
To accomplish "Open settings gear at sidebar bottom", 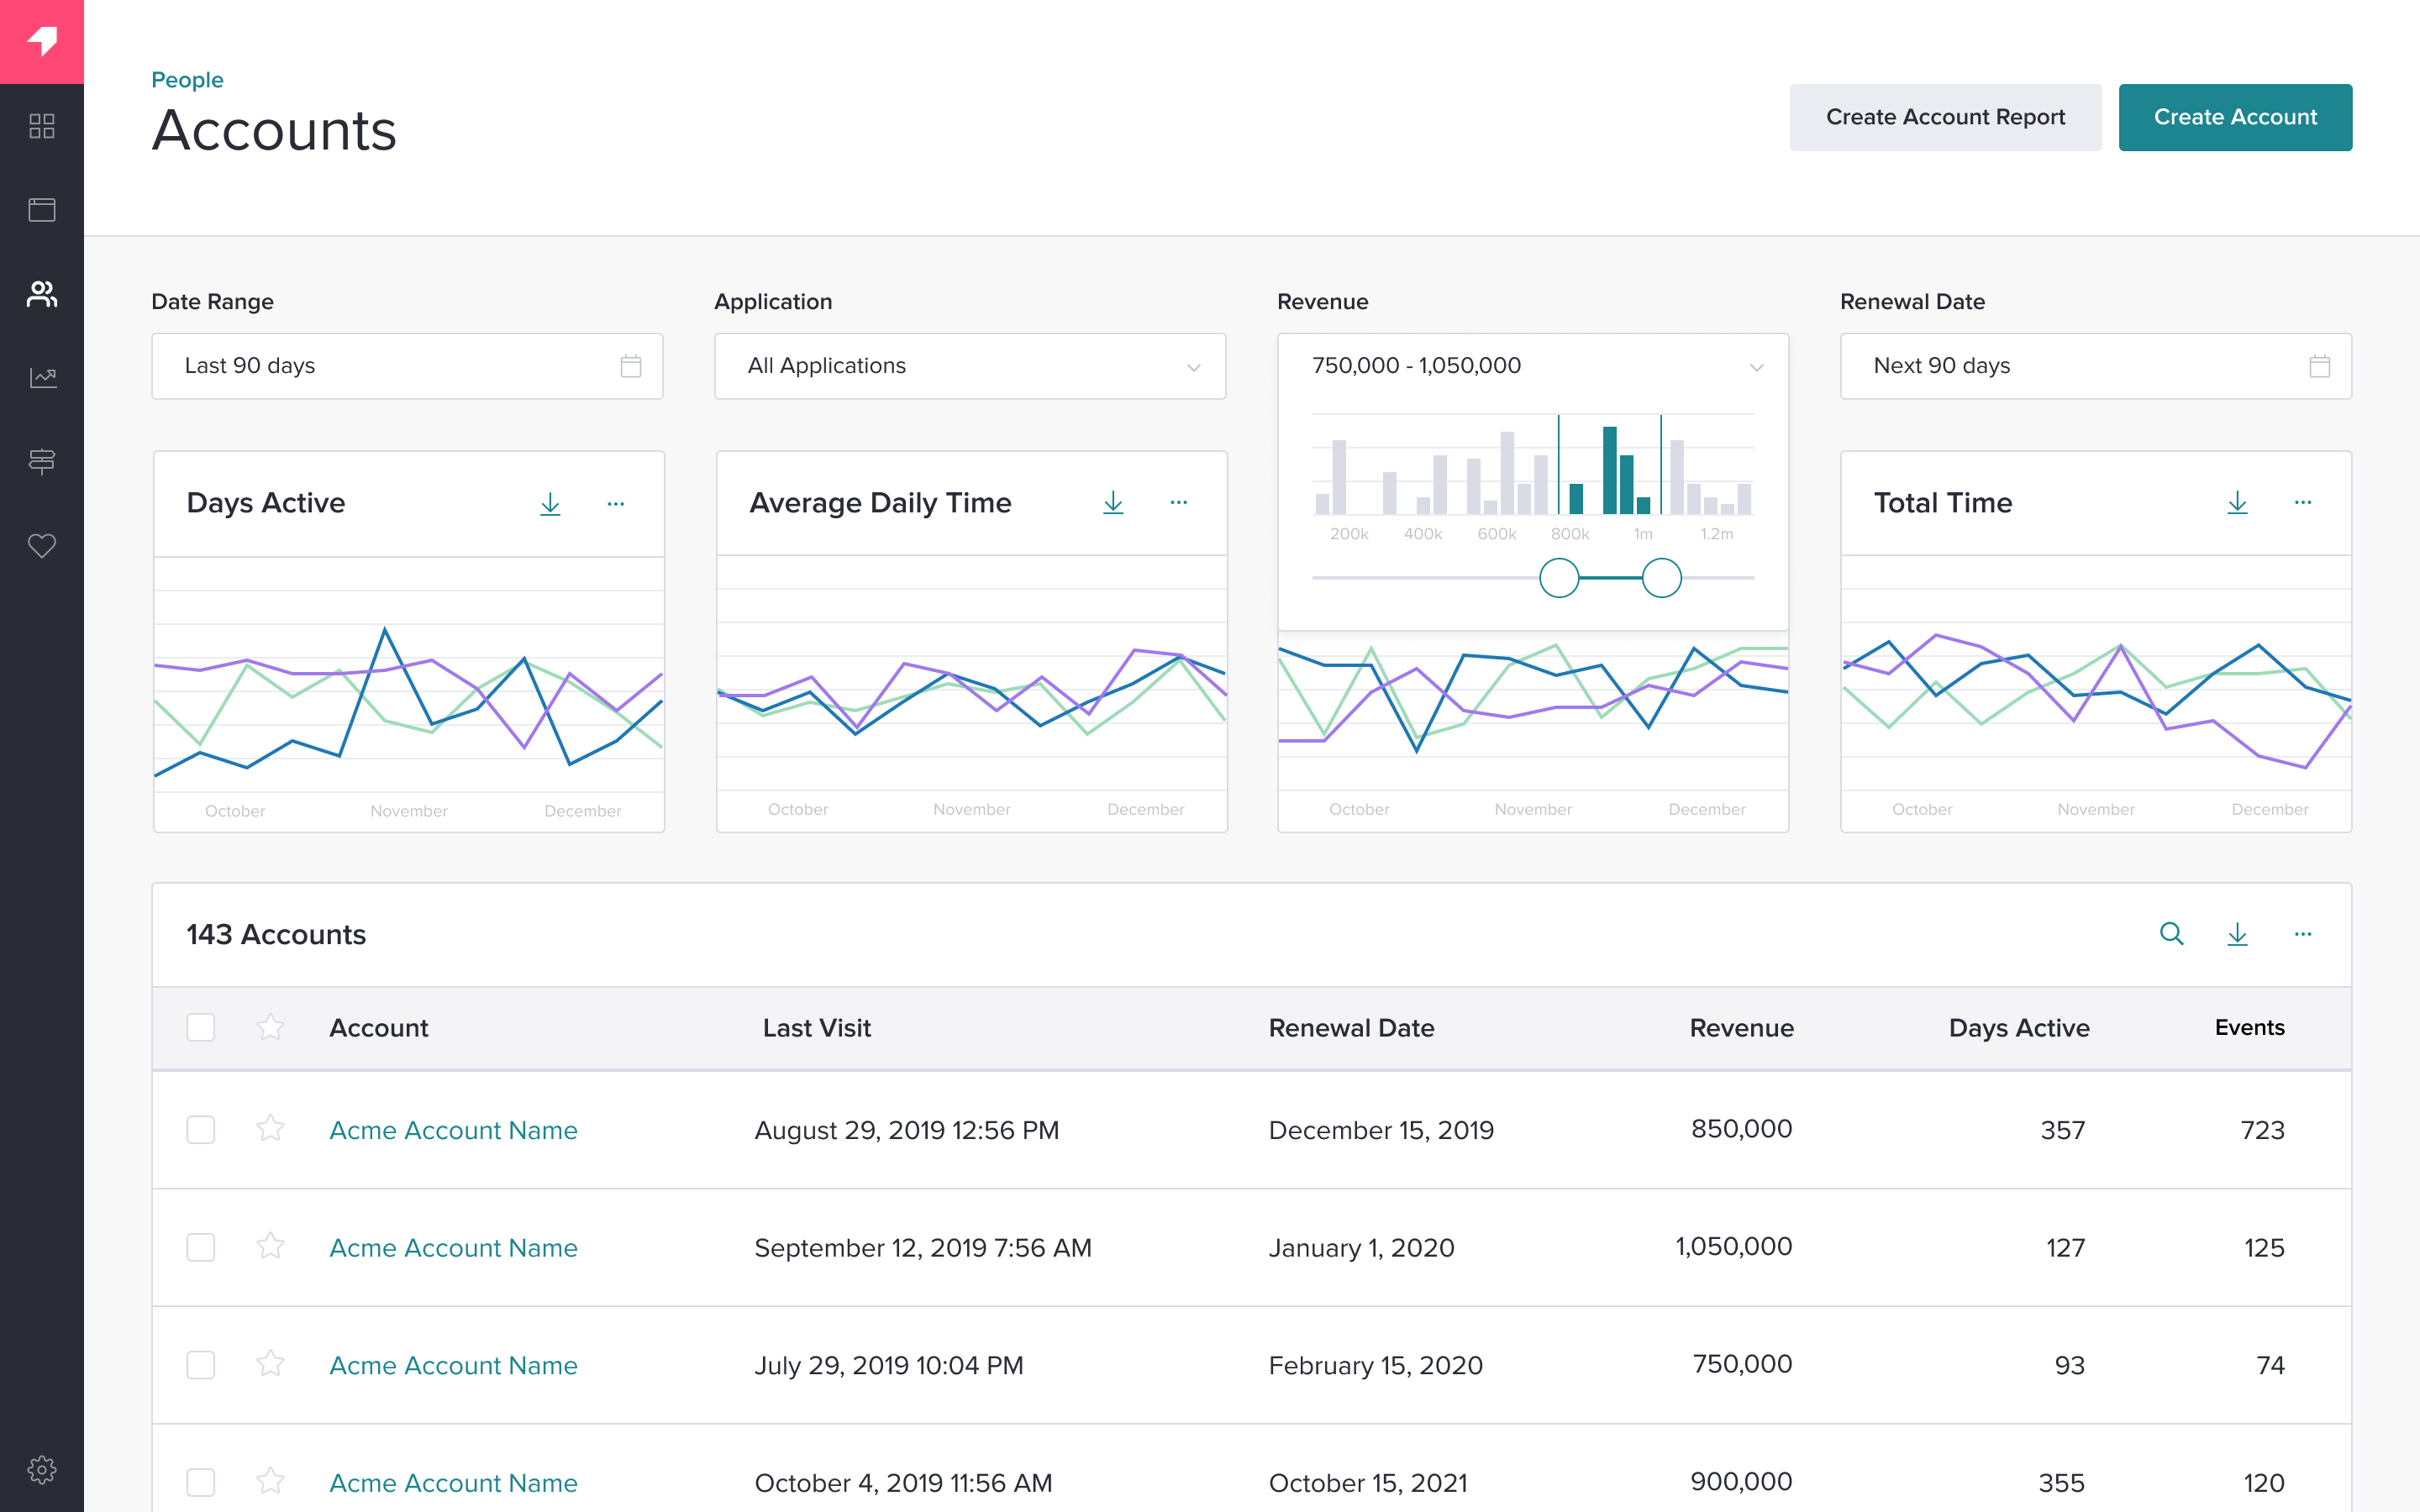I will [42, 1469].
